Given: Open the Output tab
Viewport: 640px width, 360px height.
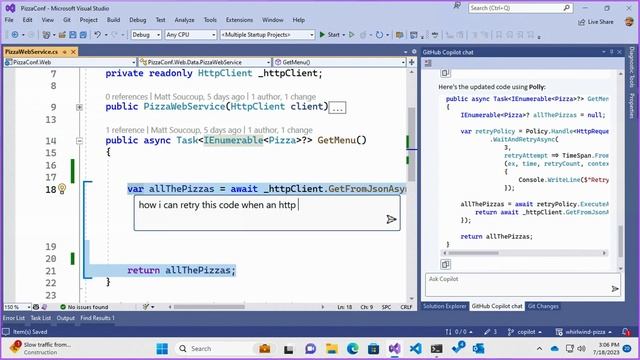Looking at the screenshot, I should [x=66, y=318].
